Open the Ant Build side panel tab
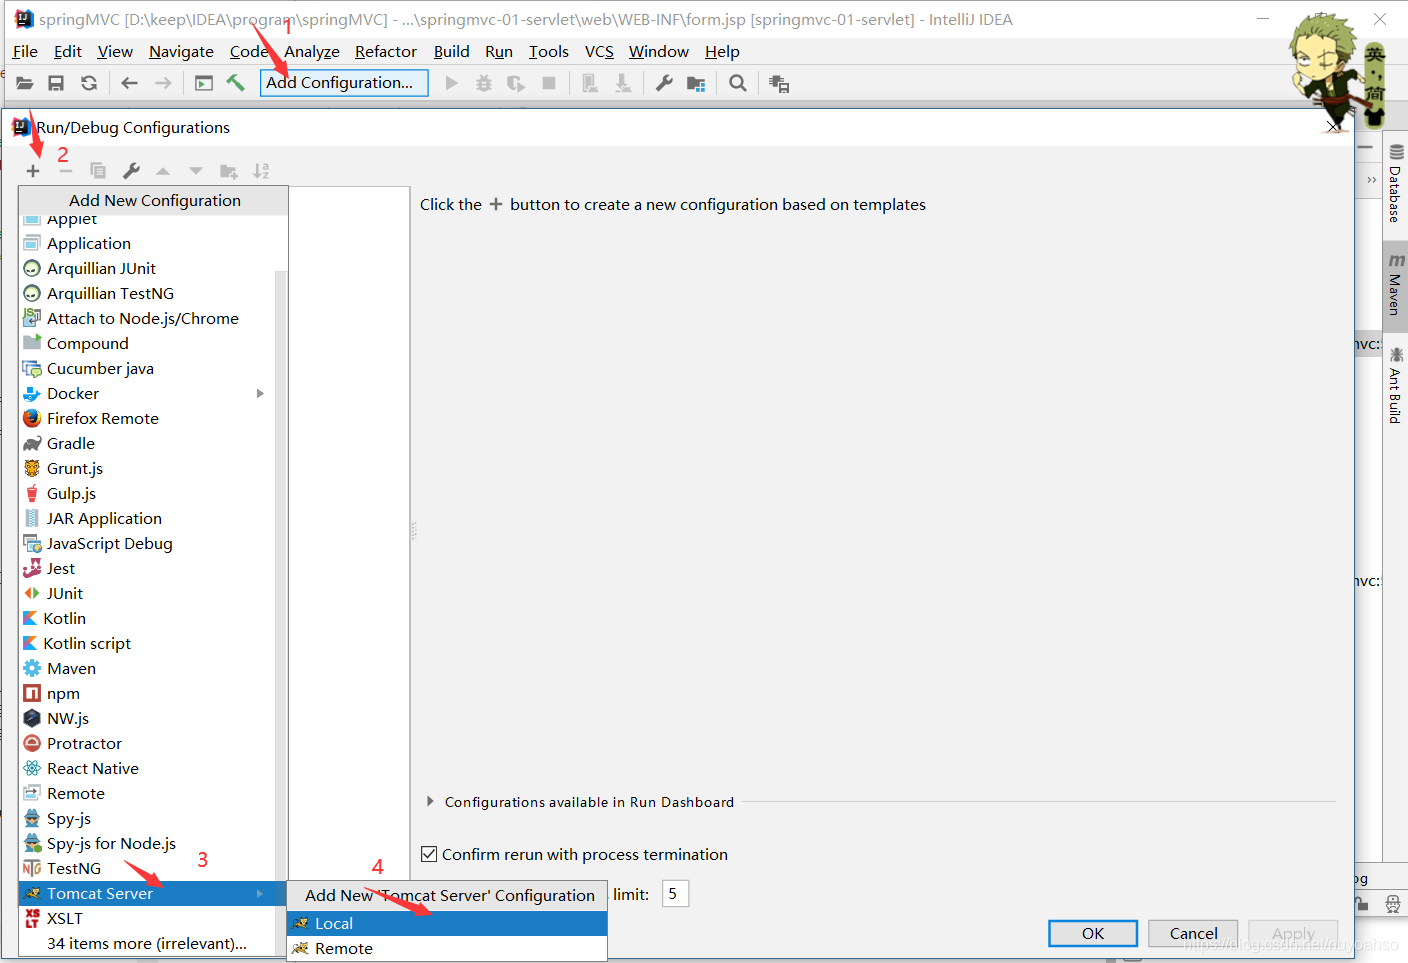 click(1396, 386)
